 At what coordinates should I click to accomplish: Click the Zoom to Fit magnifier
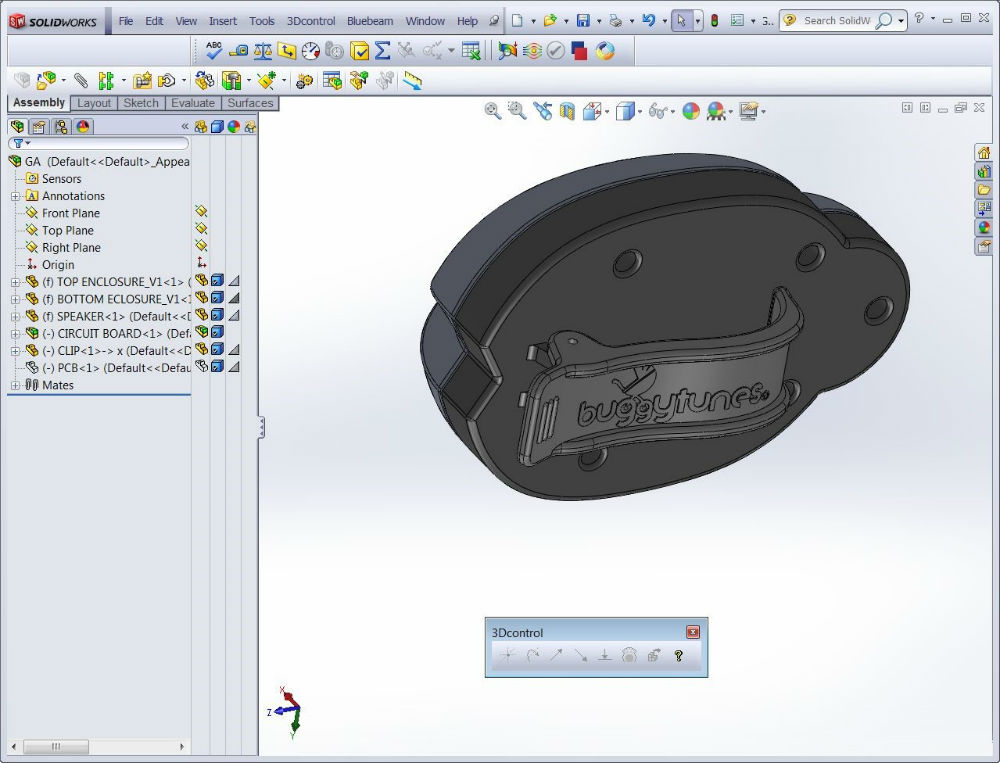[492, 111]
